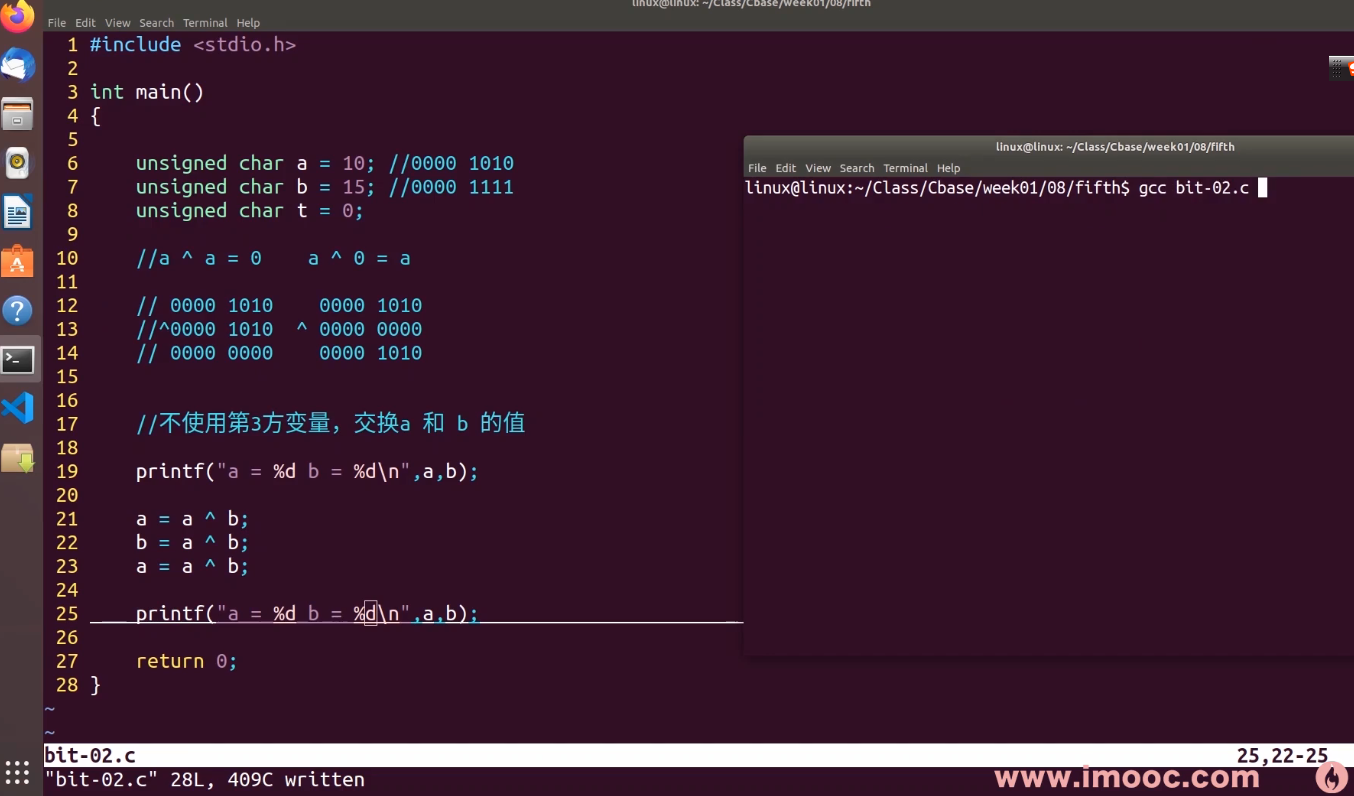Click the '#include <stdio.h>' line
The image size is (1354, 796).
pos(193,45)
